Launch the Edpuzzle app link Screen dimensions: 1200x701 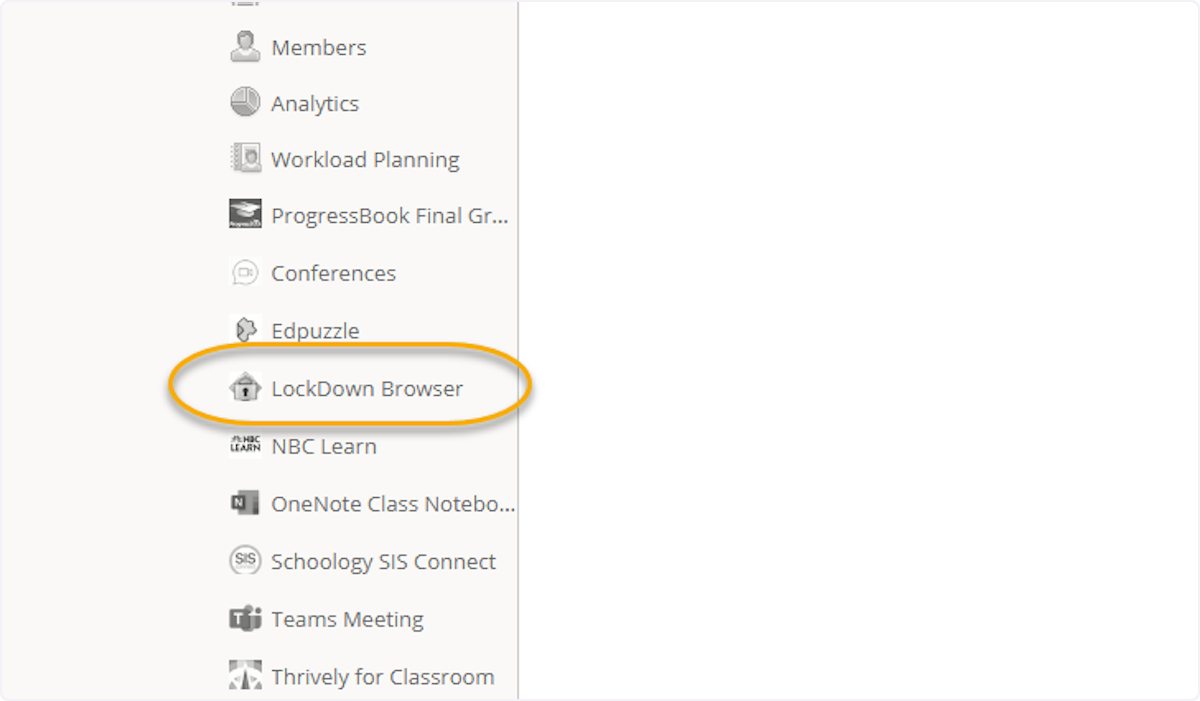pos(315,331)
